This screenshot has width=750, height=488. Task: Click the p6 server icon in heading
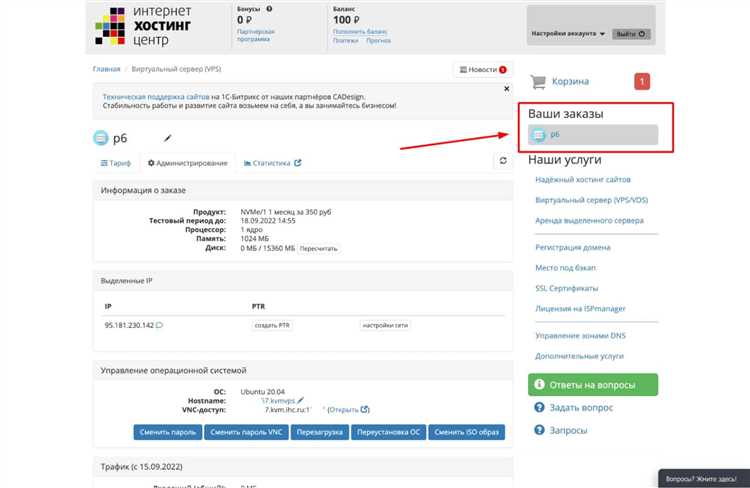[x=100, y=138]
